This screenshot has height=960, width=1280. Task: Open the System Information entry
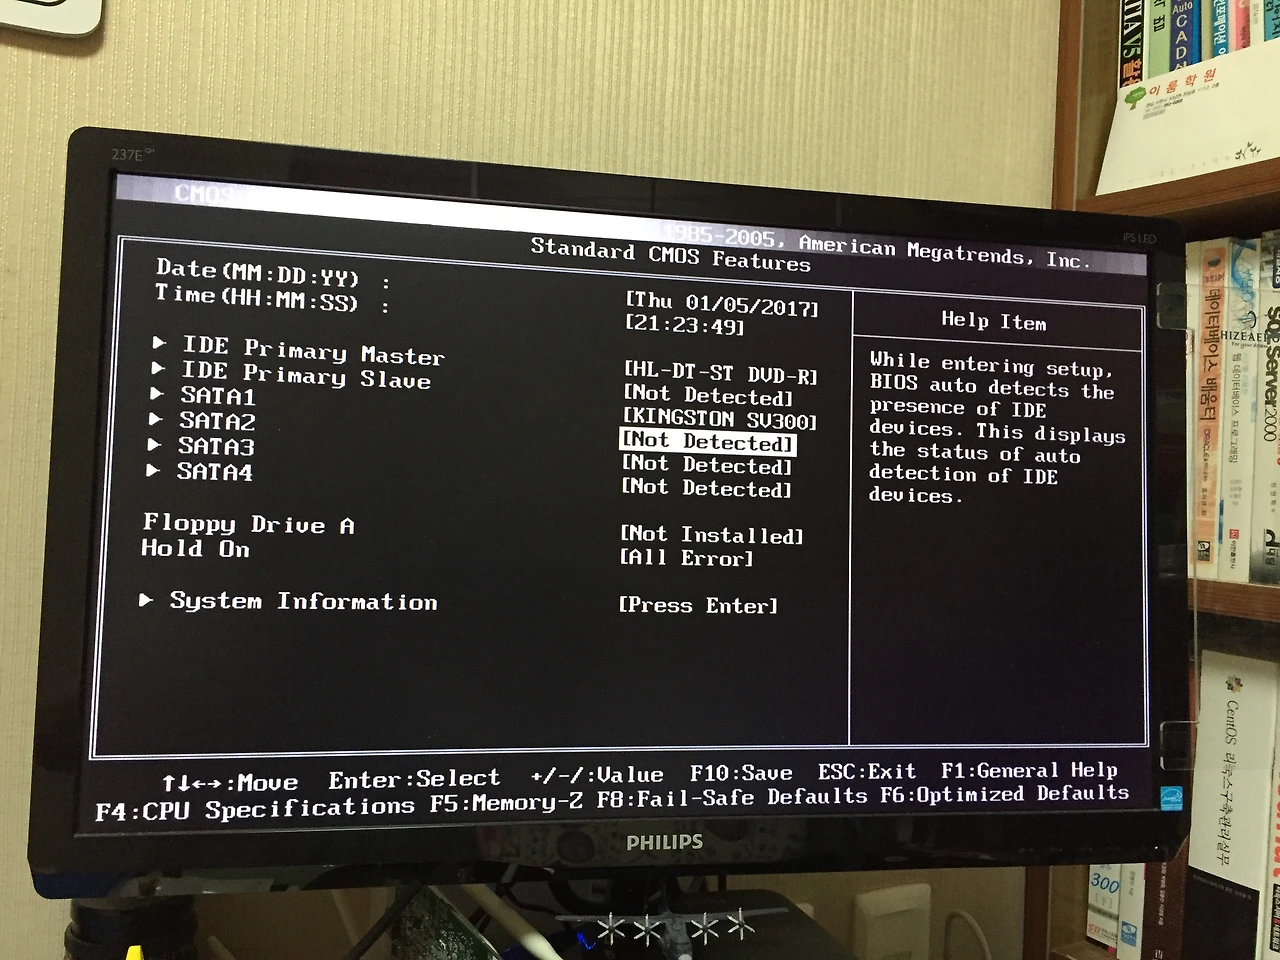(x=304, y=601)
